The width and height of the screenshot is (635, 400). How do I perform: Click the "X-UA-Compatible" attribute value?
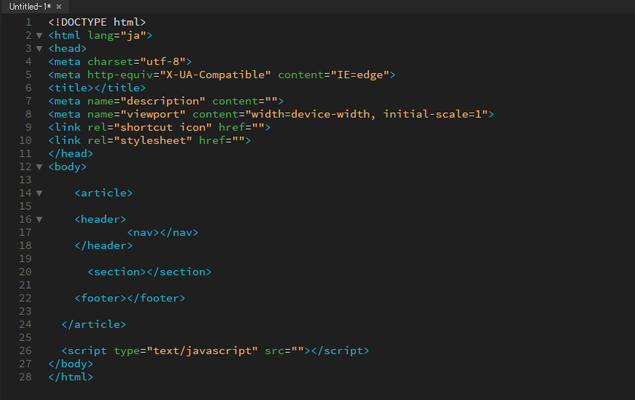click(x=220, y=75)
